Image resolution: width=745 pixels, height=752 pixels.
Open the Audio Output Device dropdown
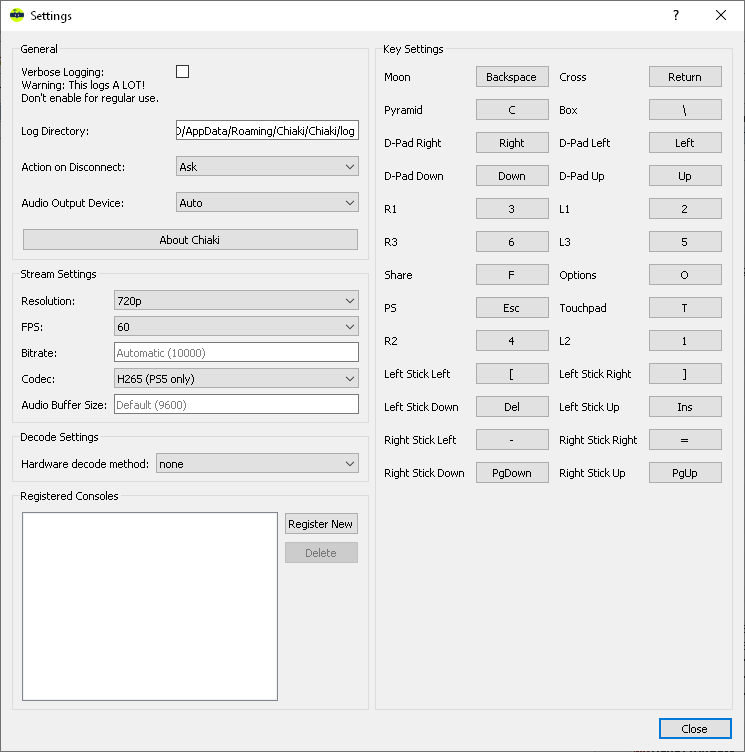(x=267, y=202)
